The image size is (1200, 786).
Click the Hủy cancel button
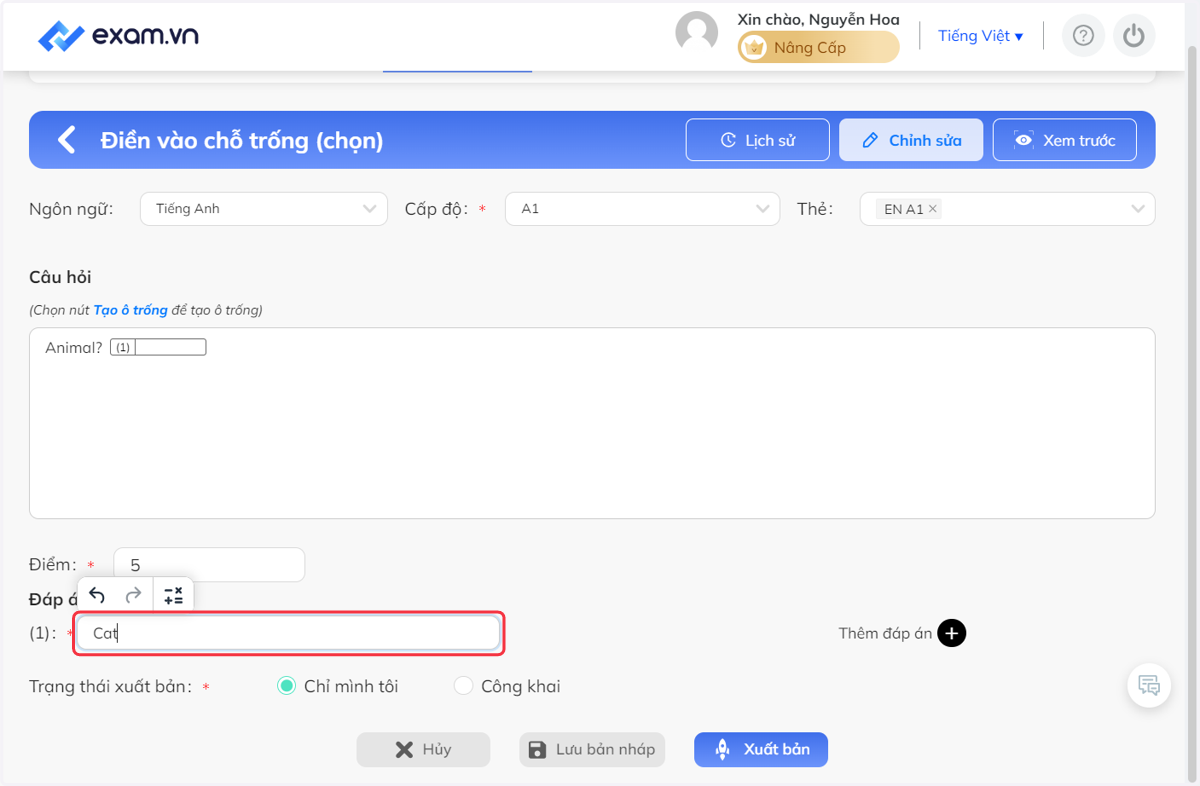pos(423,750)
